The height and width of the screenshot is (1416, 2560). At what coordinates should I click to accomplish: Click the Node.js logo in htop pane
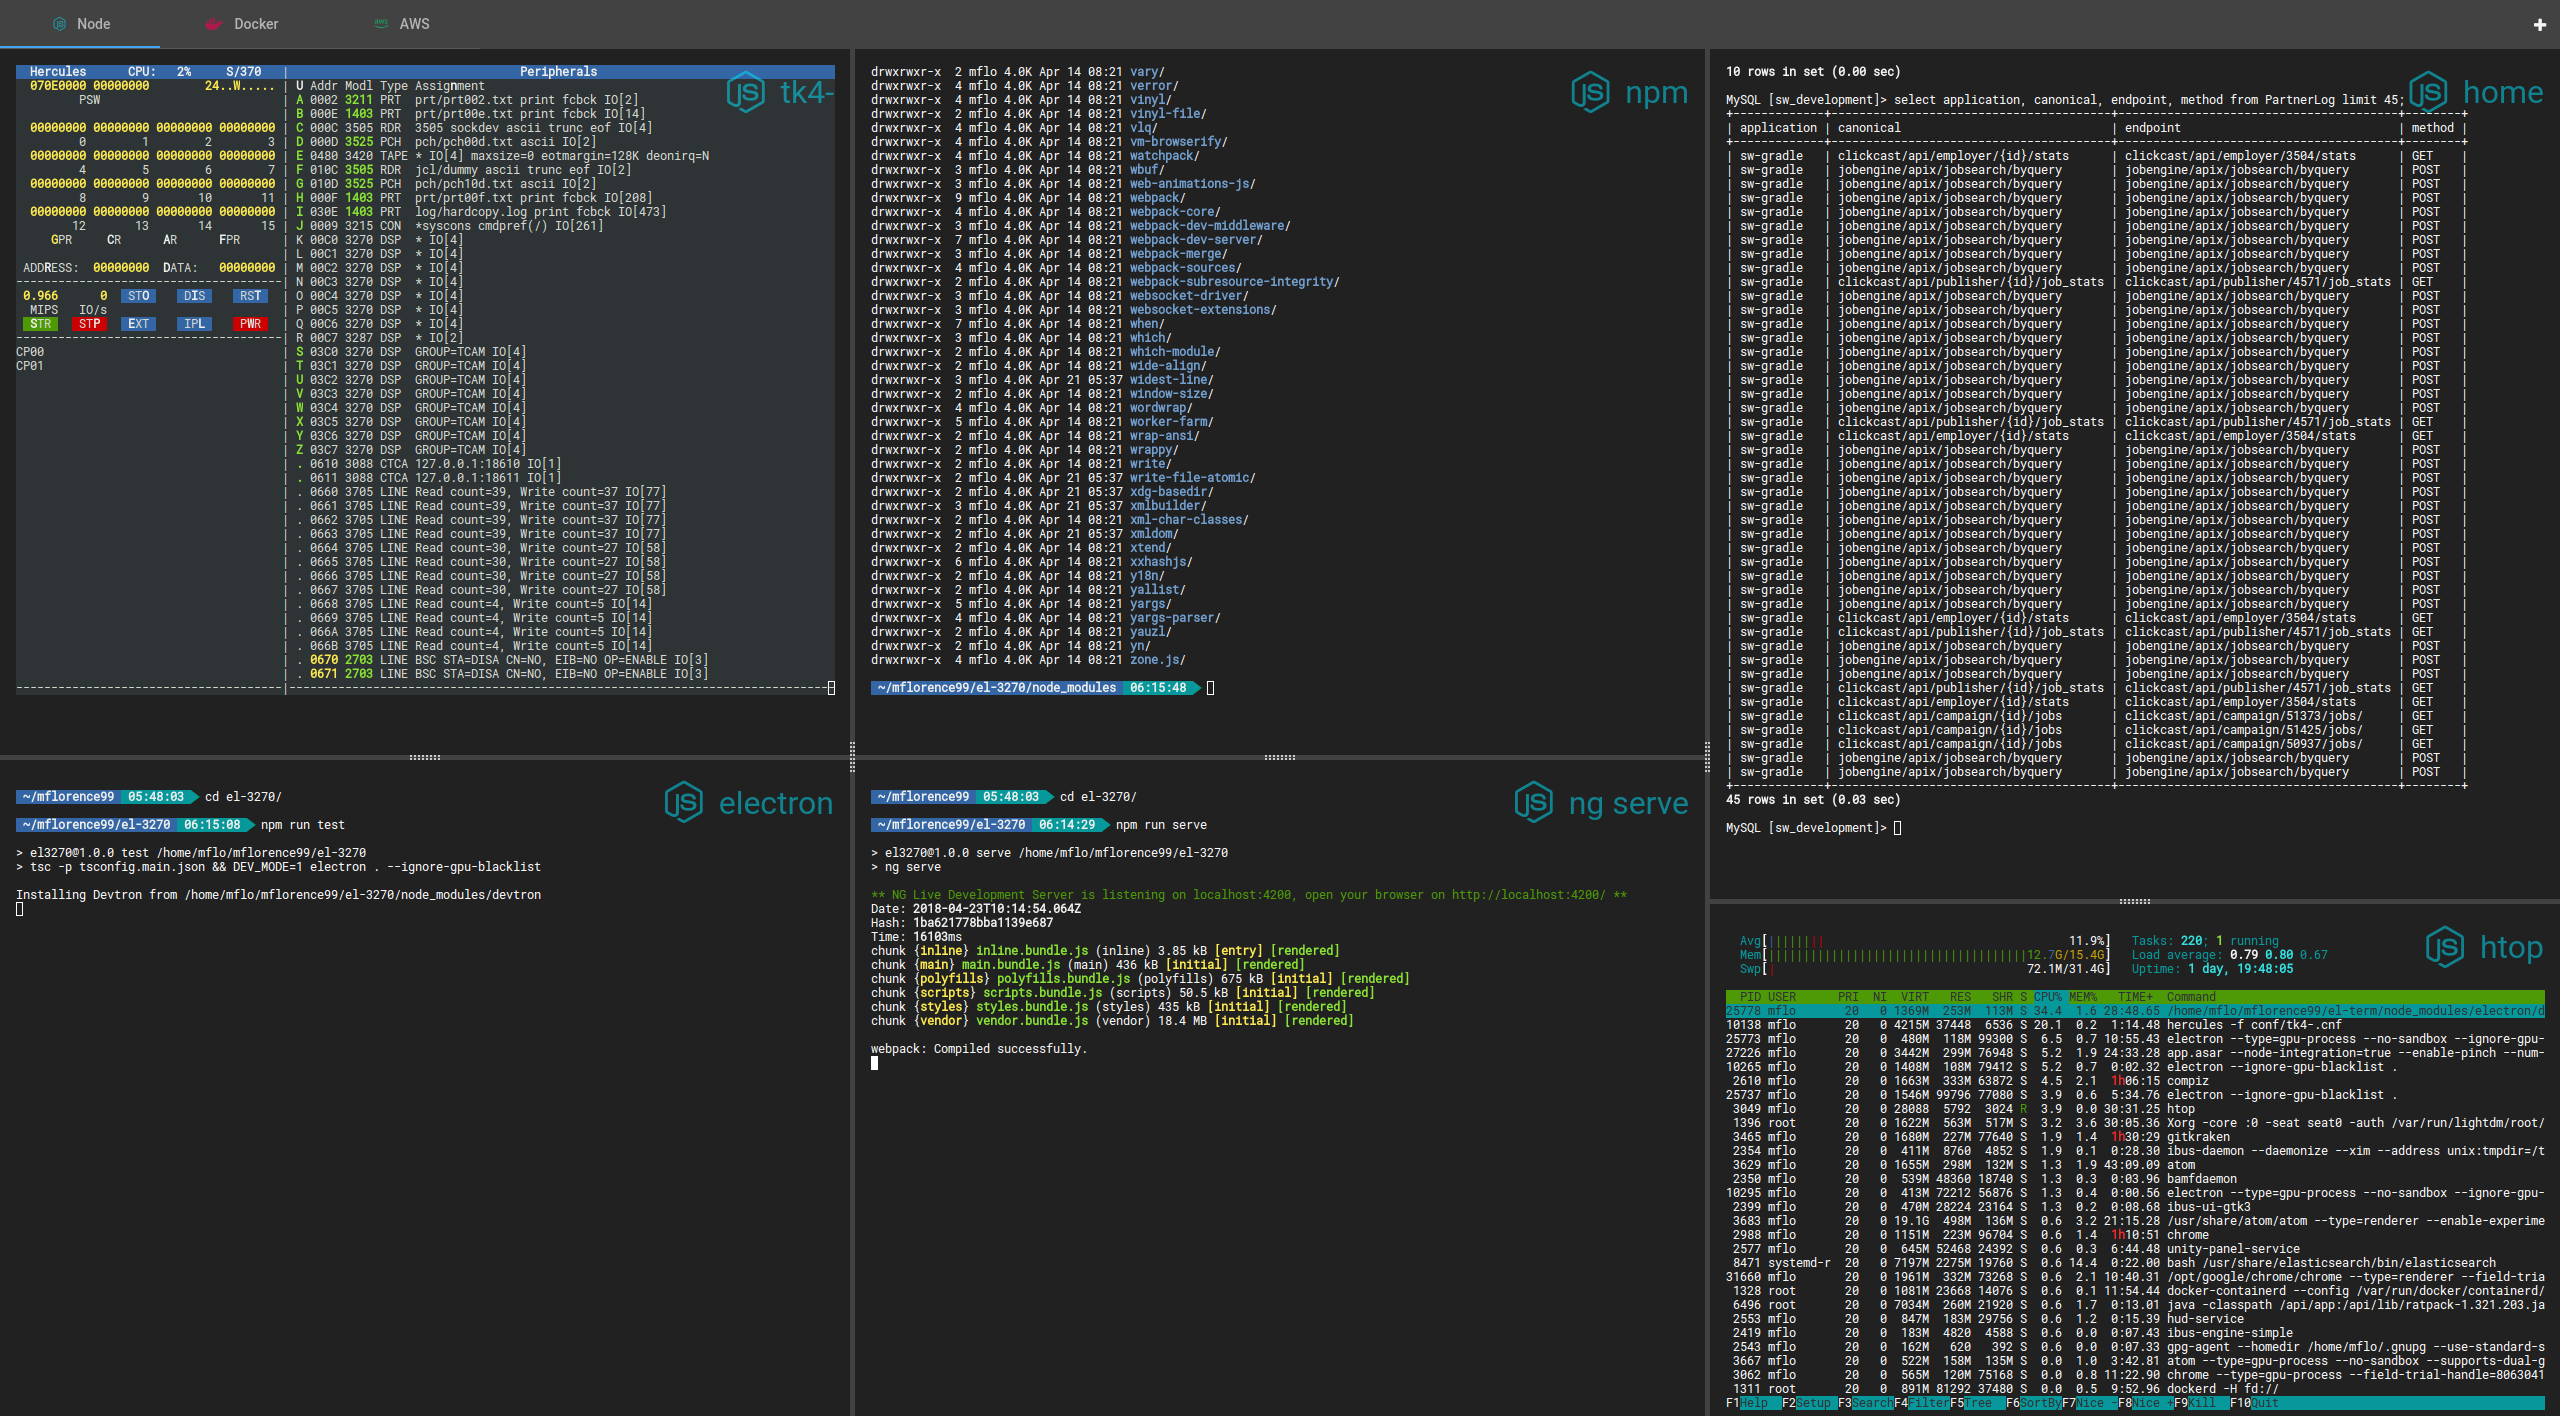point(2445,947)
